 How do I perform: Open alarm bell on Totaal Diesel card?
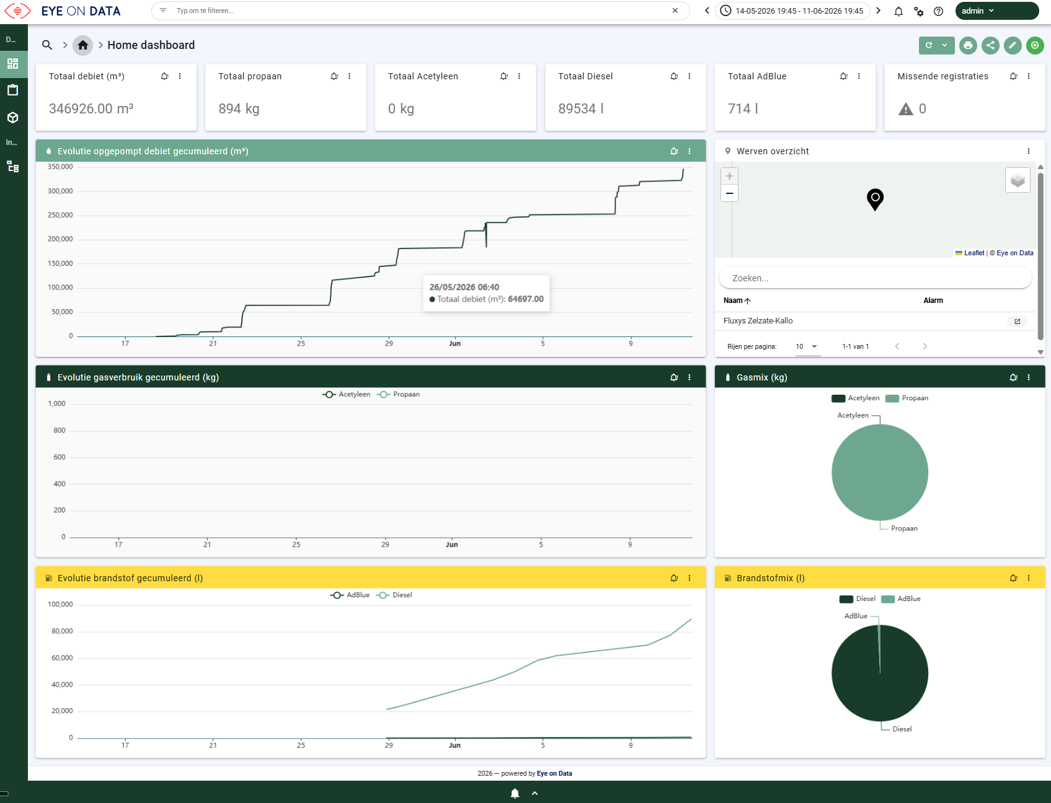click(x=674, y=76)
